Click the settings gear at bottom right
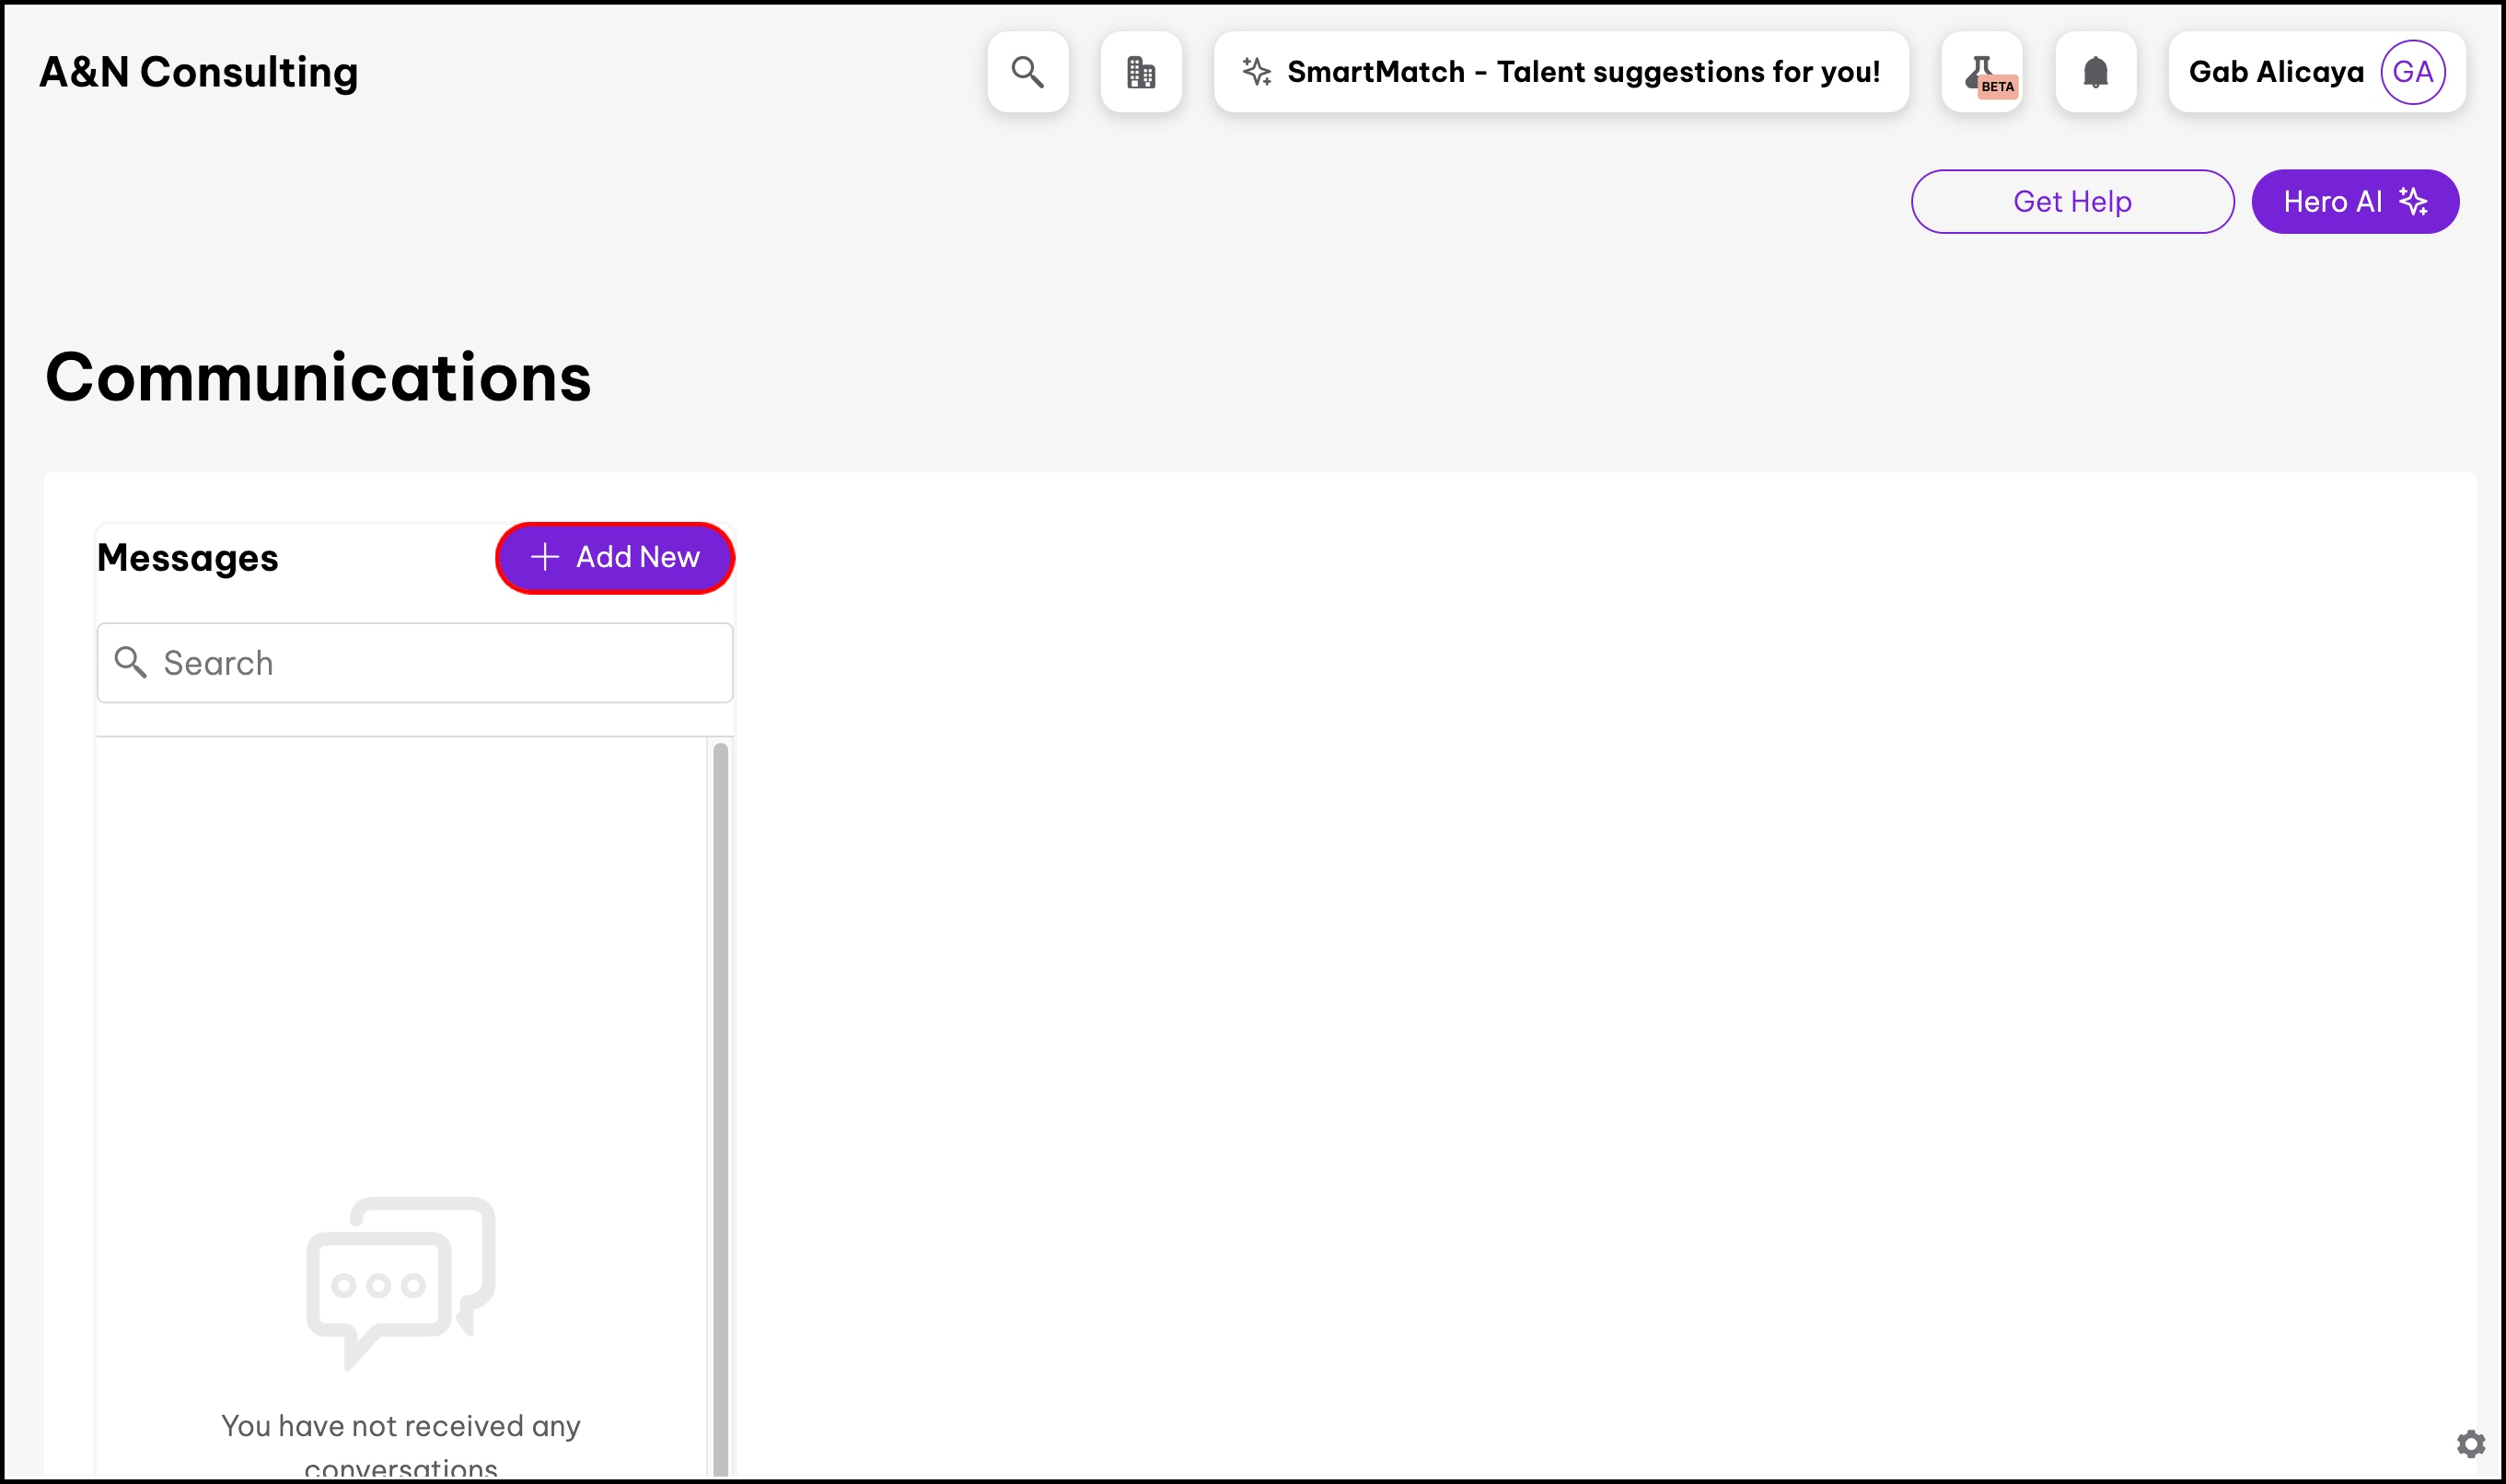The image size is (2506, 1484). coord(2470,1443)
